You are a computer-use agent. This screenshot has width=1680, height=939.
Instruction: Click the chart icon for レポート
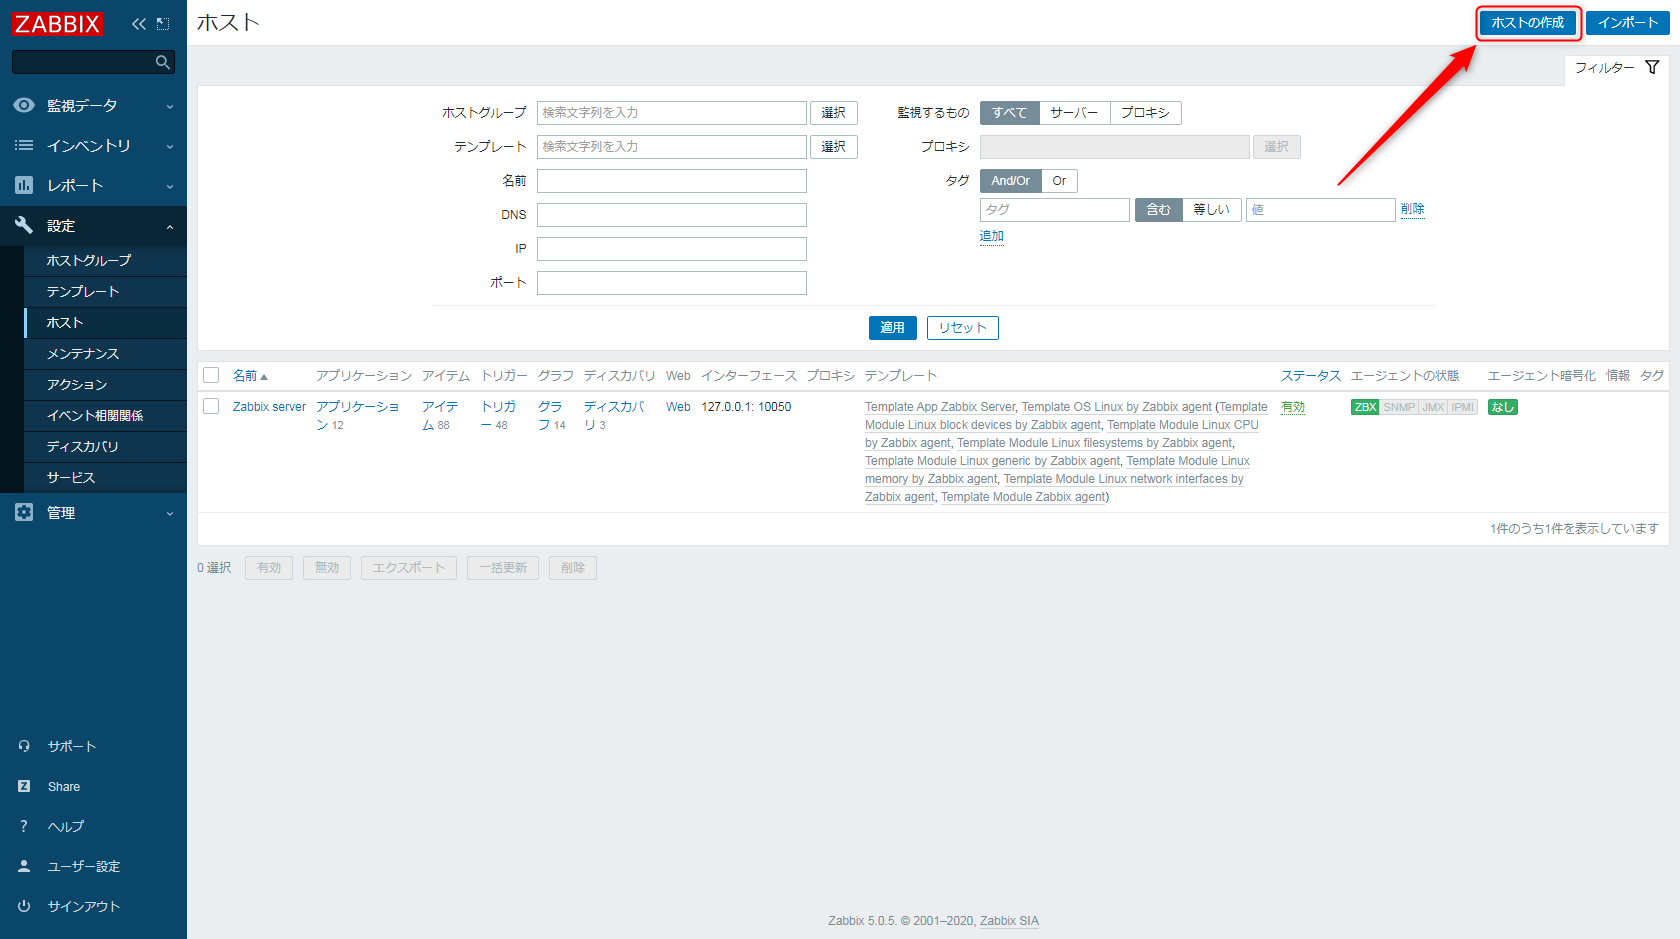tap(24, 185)
